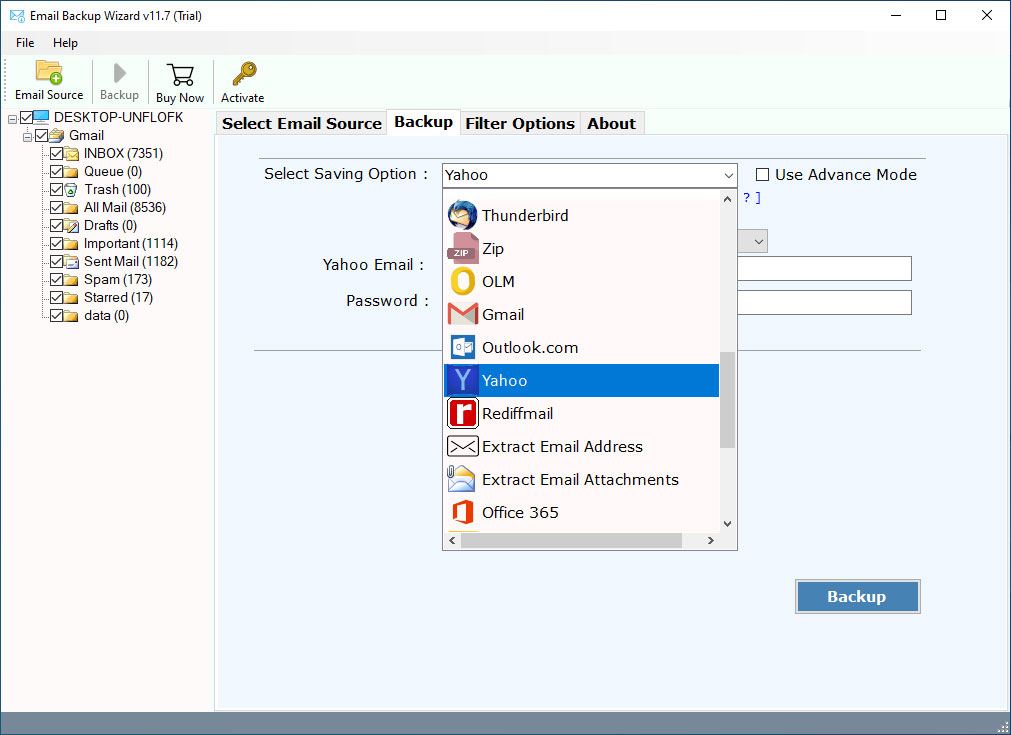Click the Spam folder icon
Screen dimensions: 1011x735
pos(71,280)
